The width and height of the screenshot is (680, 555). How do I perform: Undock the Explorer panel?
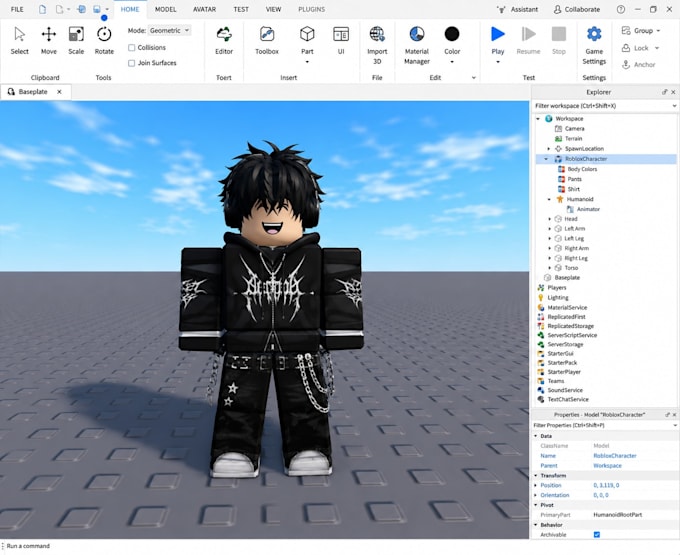click(x=664, y=92)
